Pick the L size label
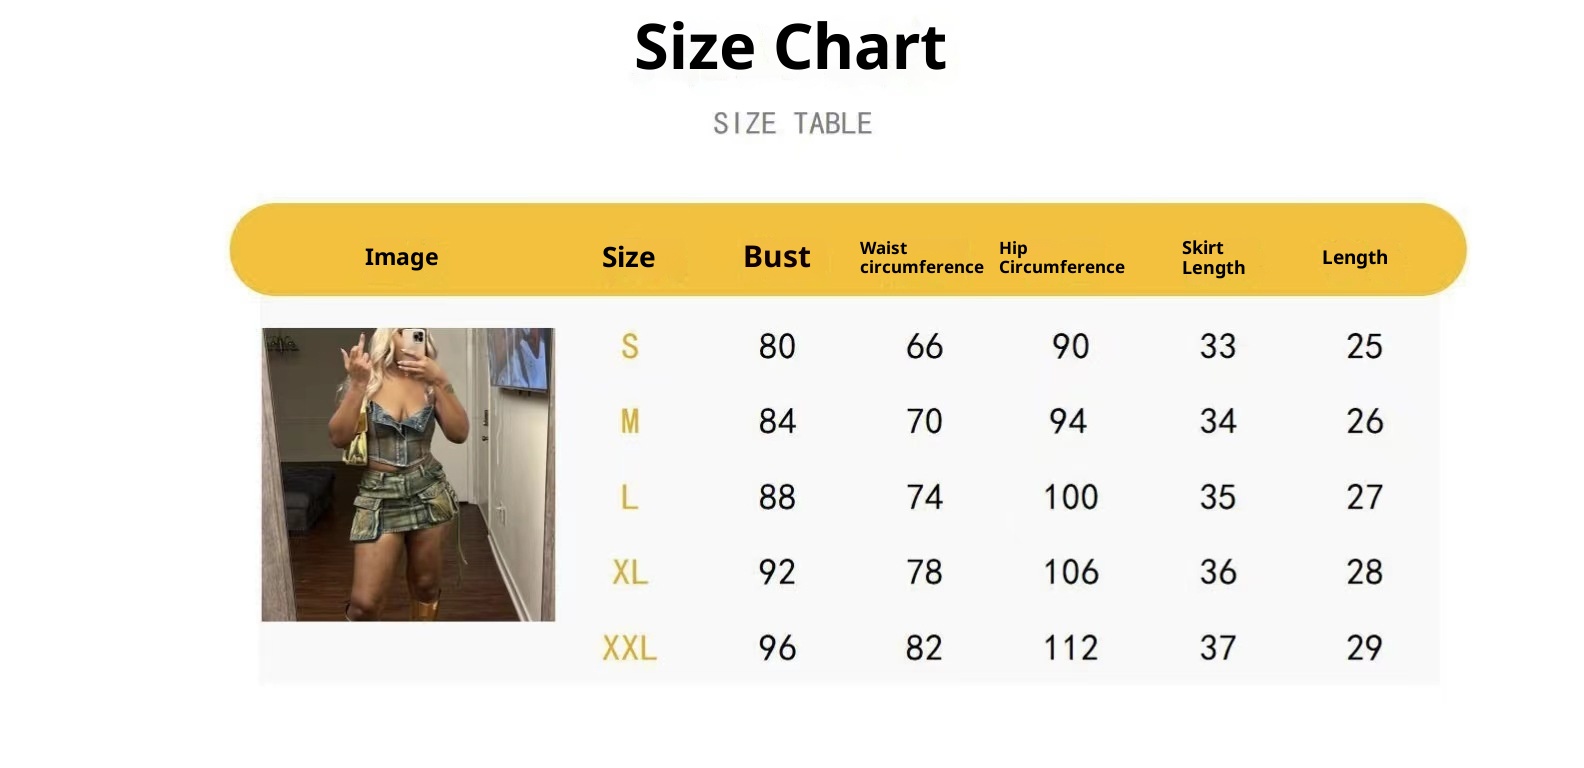The width and height of the screenshot is (1584, 768). [x=629, y=497]
